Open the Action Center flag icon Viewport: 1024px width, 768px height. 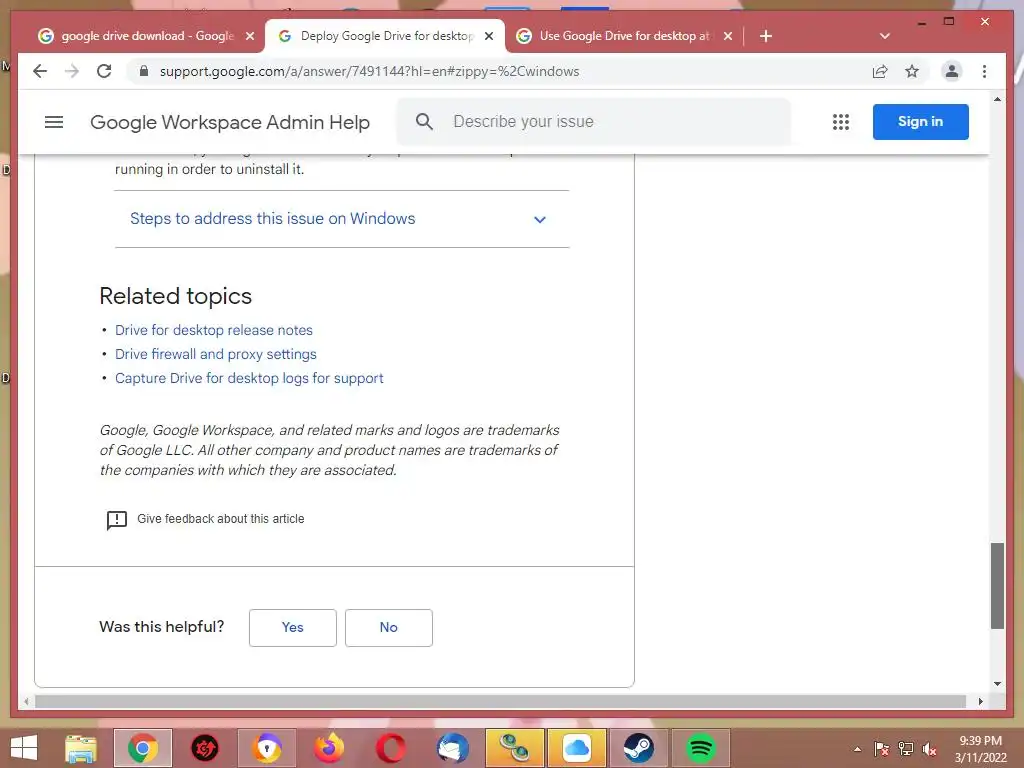[x=882, y=749]
